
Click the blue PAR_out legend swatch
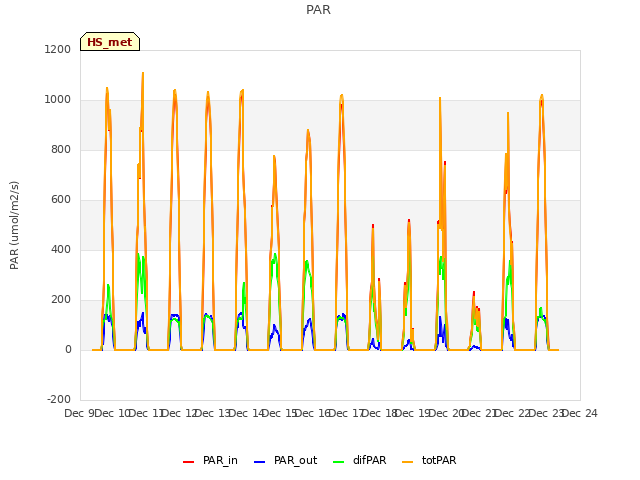260,462
